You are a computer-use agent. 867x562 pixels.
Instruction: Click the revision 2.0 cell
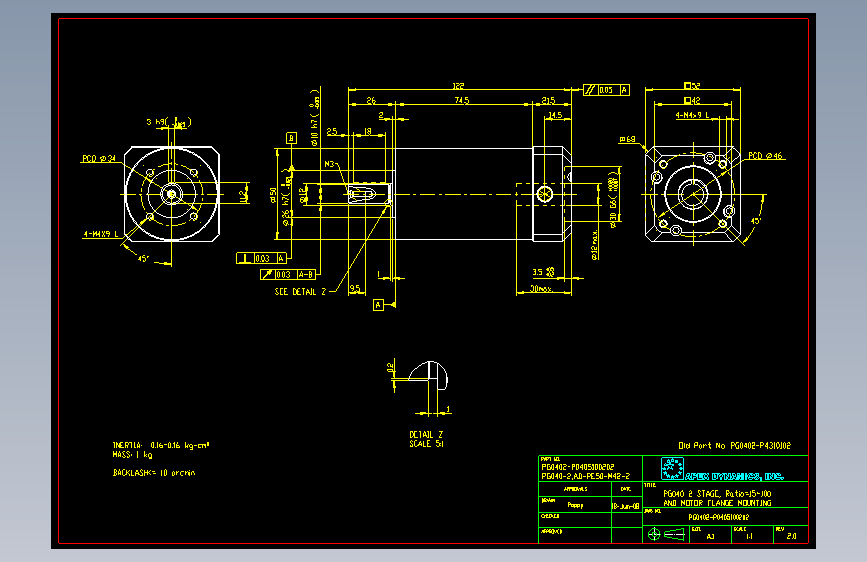coord(791,536)
